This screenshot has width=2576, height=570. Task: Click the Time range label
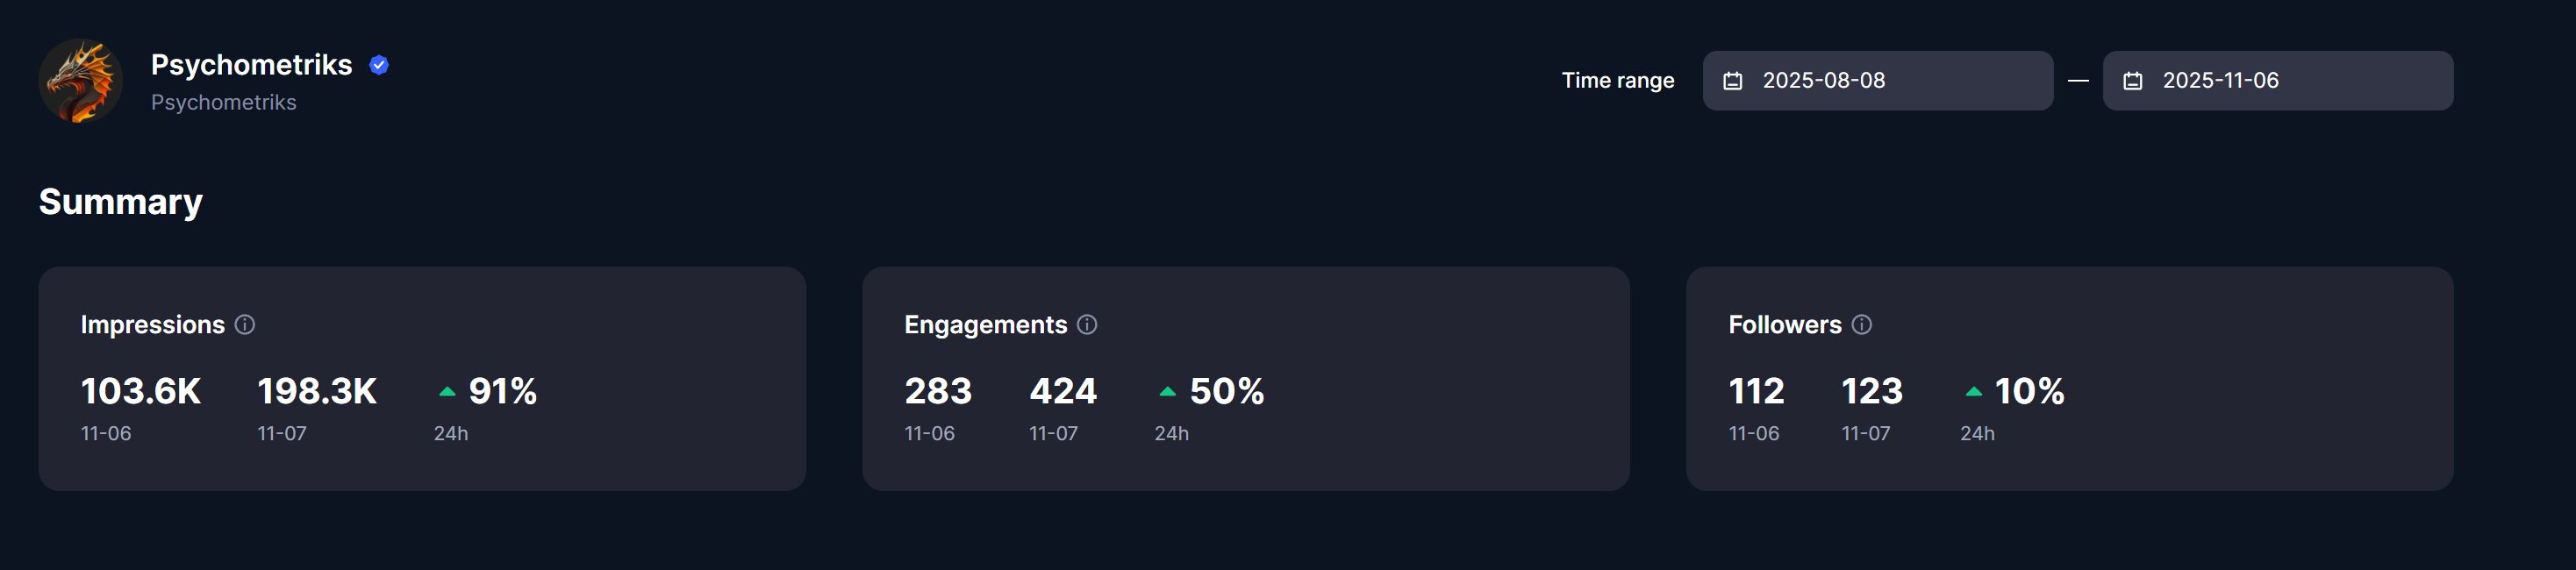click(x=1617, y=81)
